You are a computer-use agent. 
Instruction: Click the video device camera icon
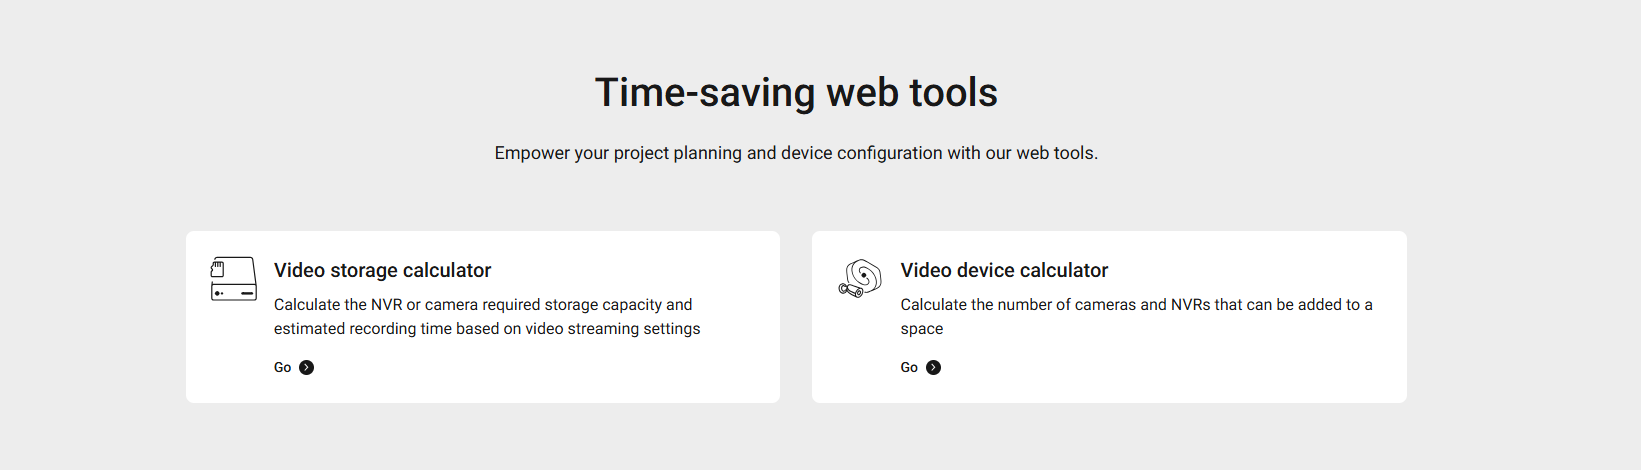[860, 278]
